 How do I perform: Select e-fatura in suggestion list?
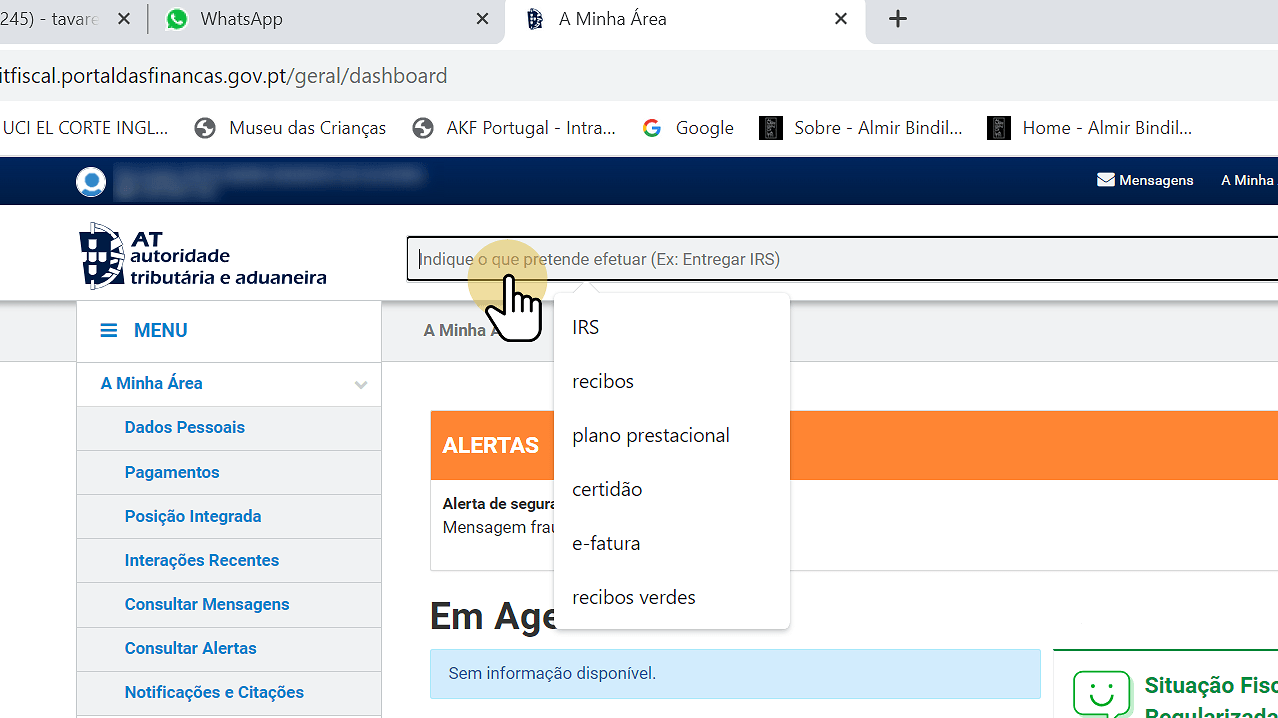606,543
